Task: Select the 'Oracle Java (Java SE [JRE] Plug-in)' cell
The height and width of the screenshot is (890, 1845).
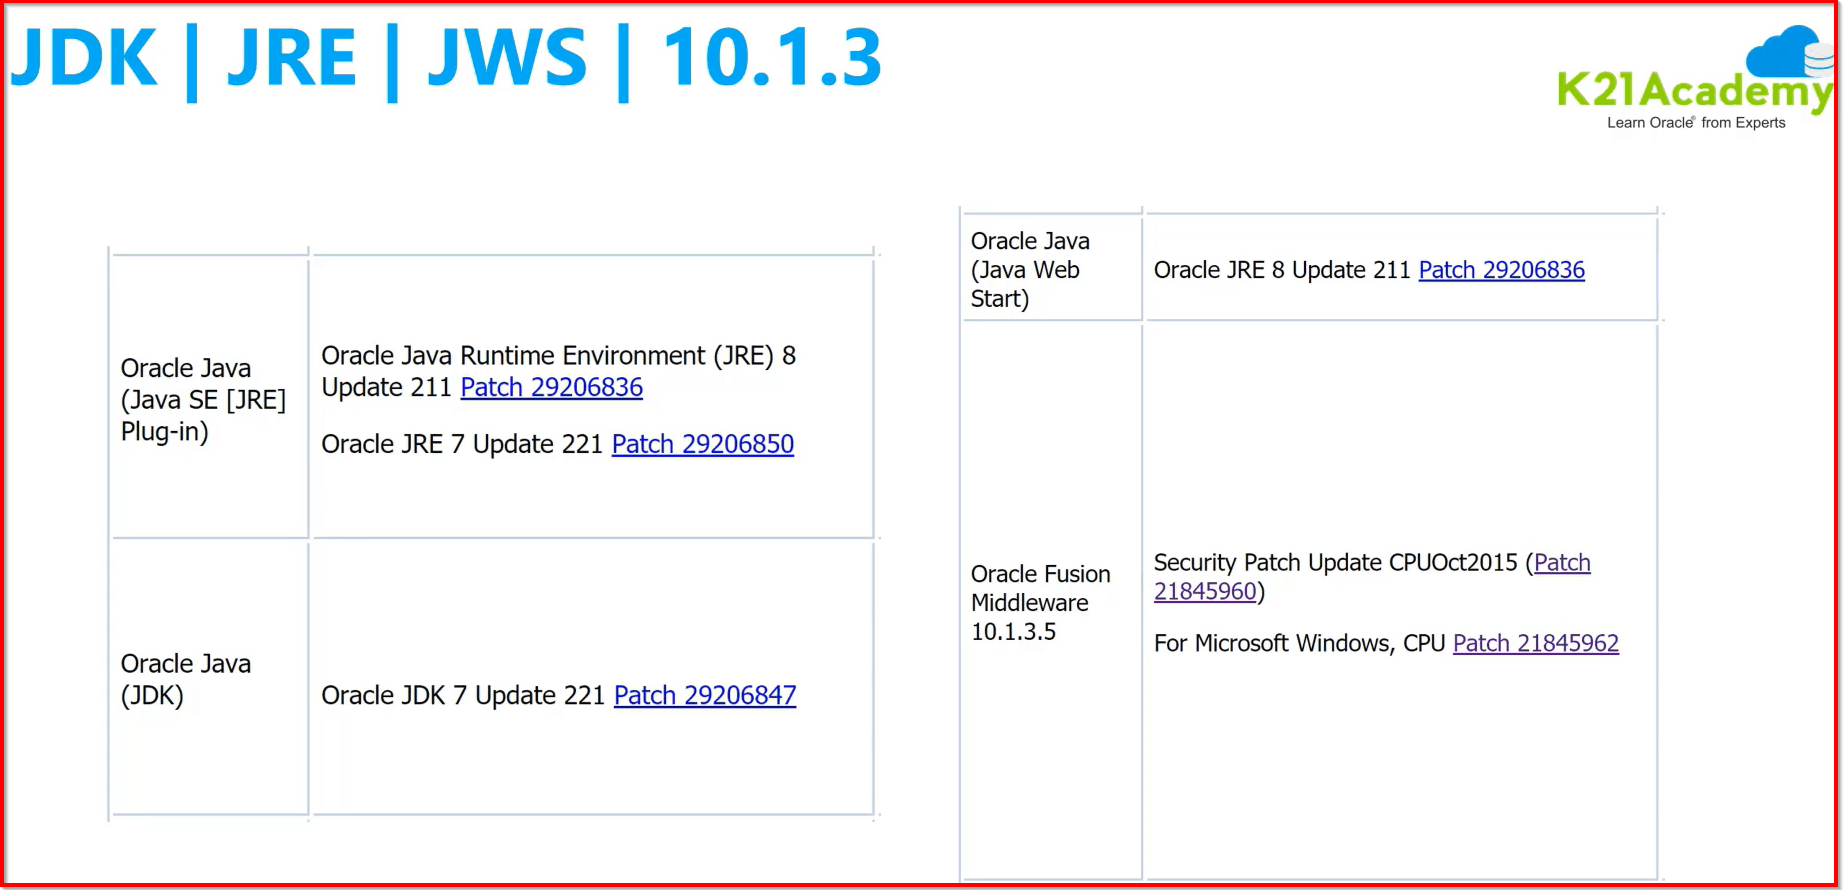Action: (209, 397)
